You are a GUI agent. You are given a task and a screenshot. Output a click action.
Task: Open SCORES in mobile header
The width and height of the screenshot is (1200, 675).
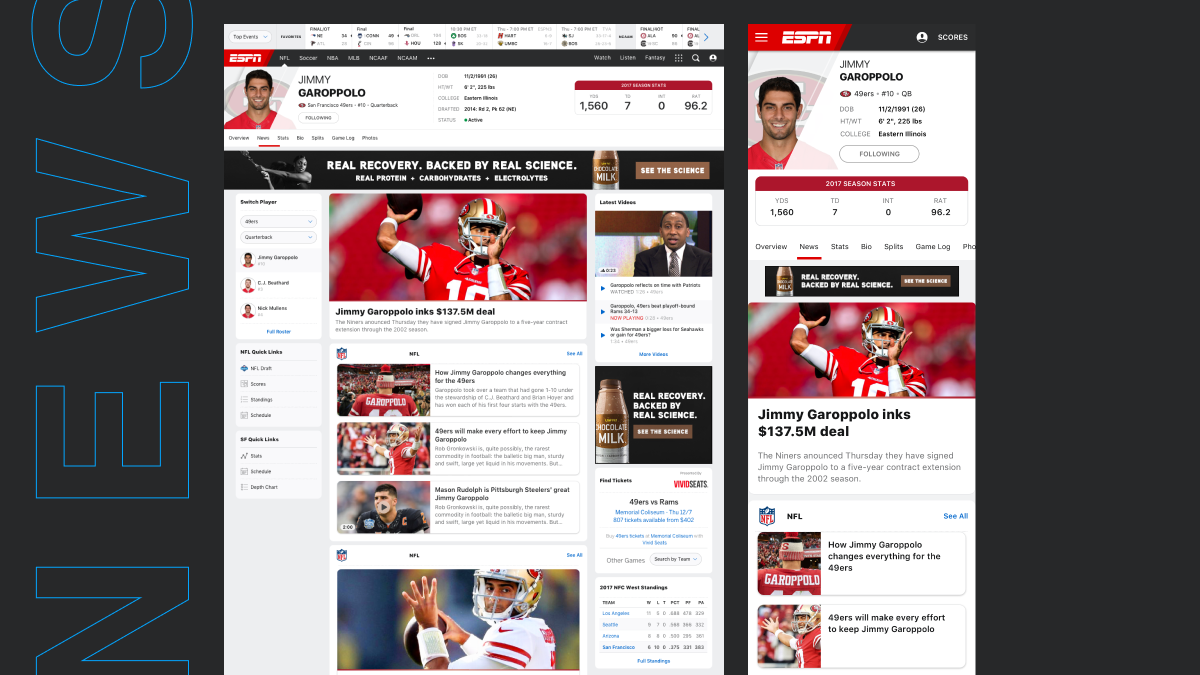(x=953, y=37)
